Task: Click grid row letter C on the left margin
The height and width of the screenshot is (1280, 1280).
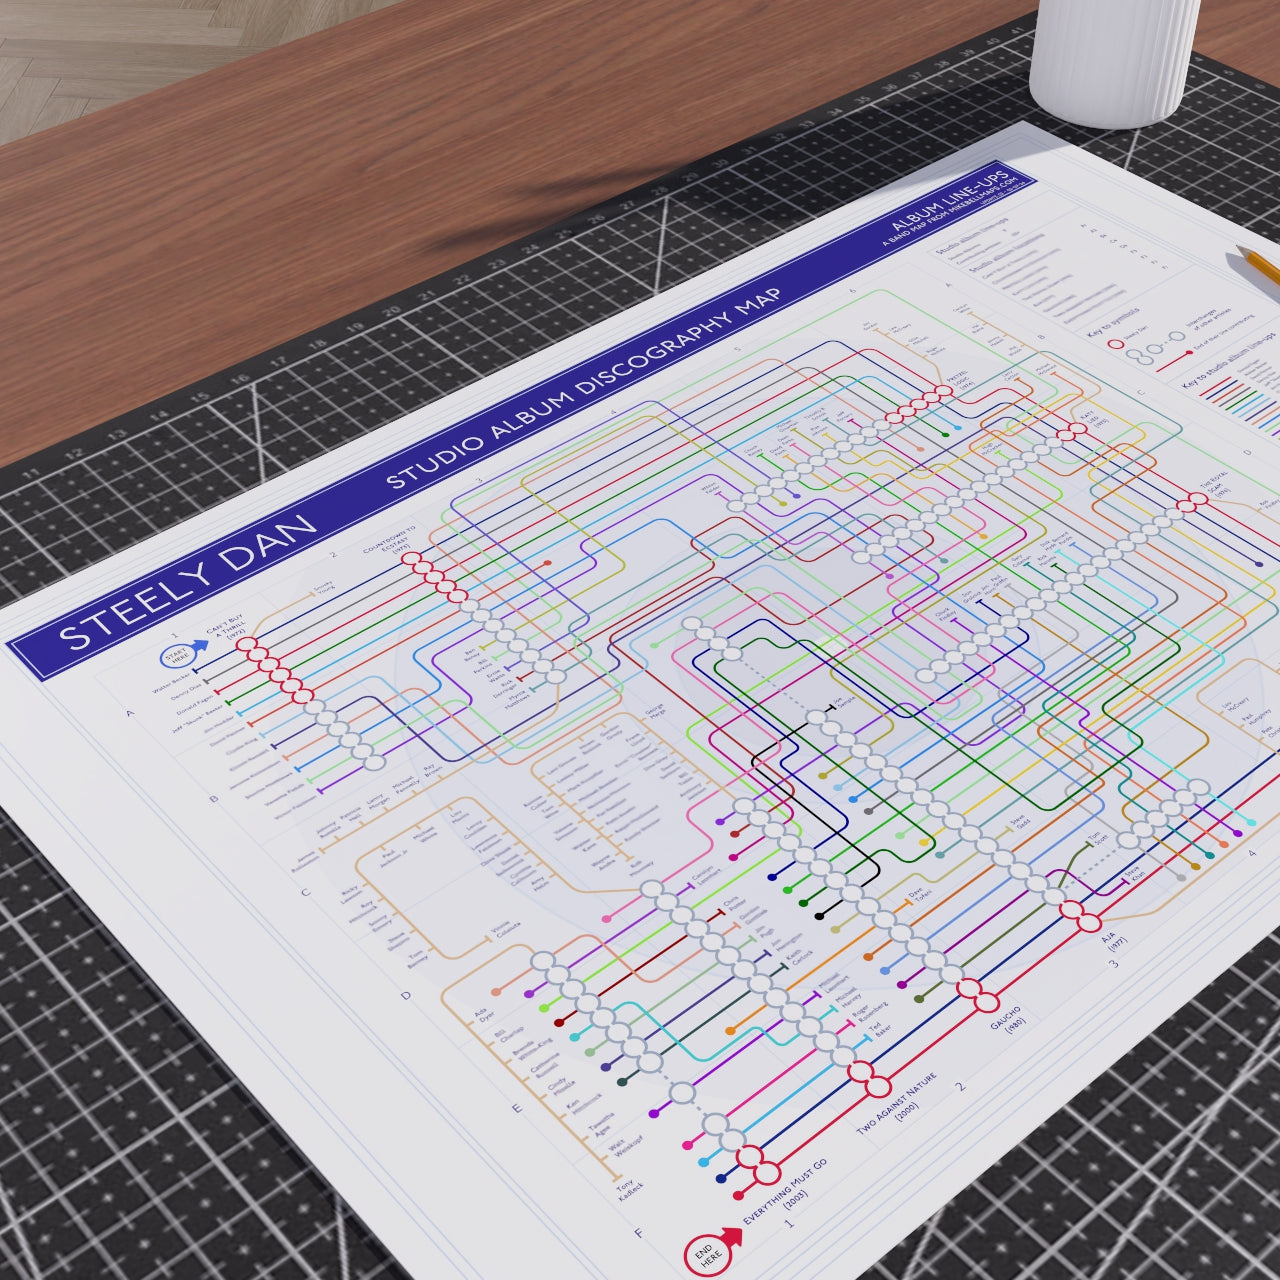Action: pyautogui.click(x=305, y=891)
